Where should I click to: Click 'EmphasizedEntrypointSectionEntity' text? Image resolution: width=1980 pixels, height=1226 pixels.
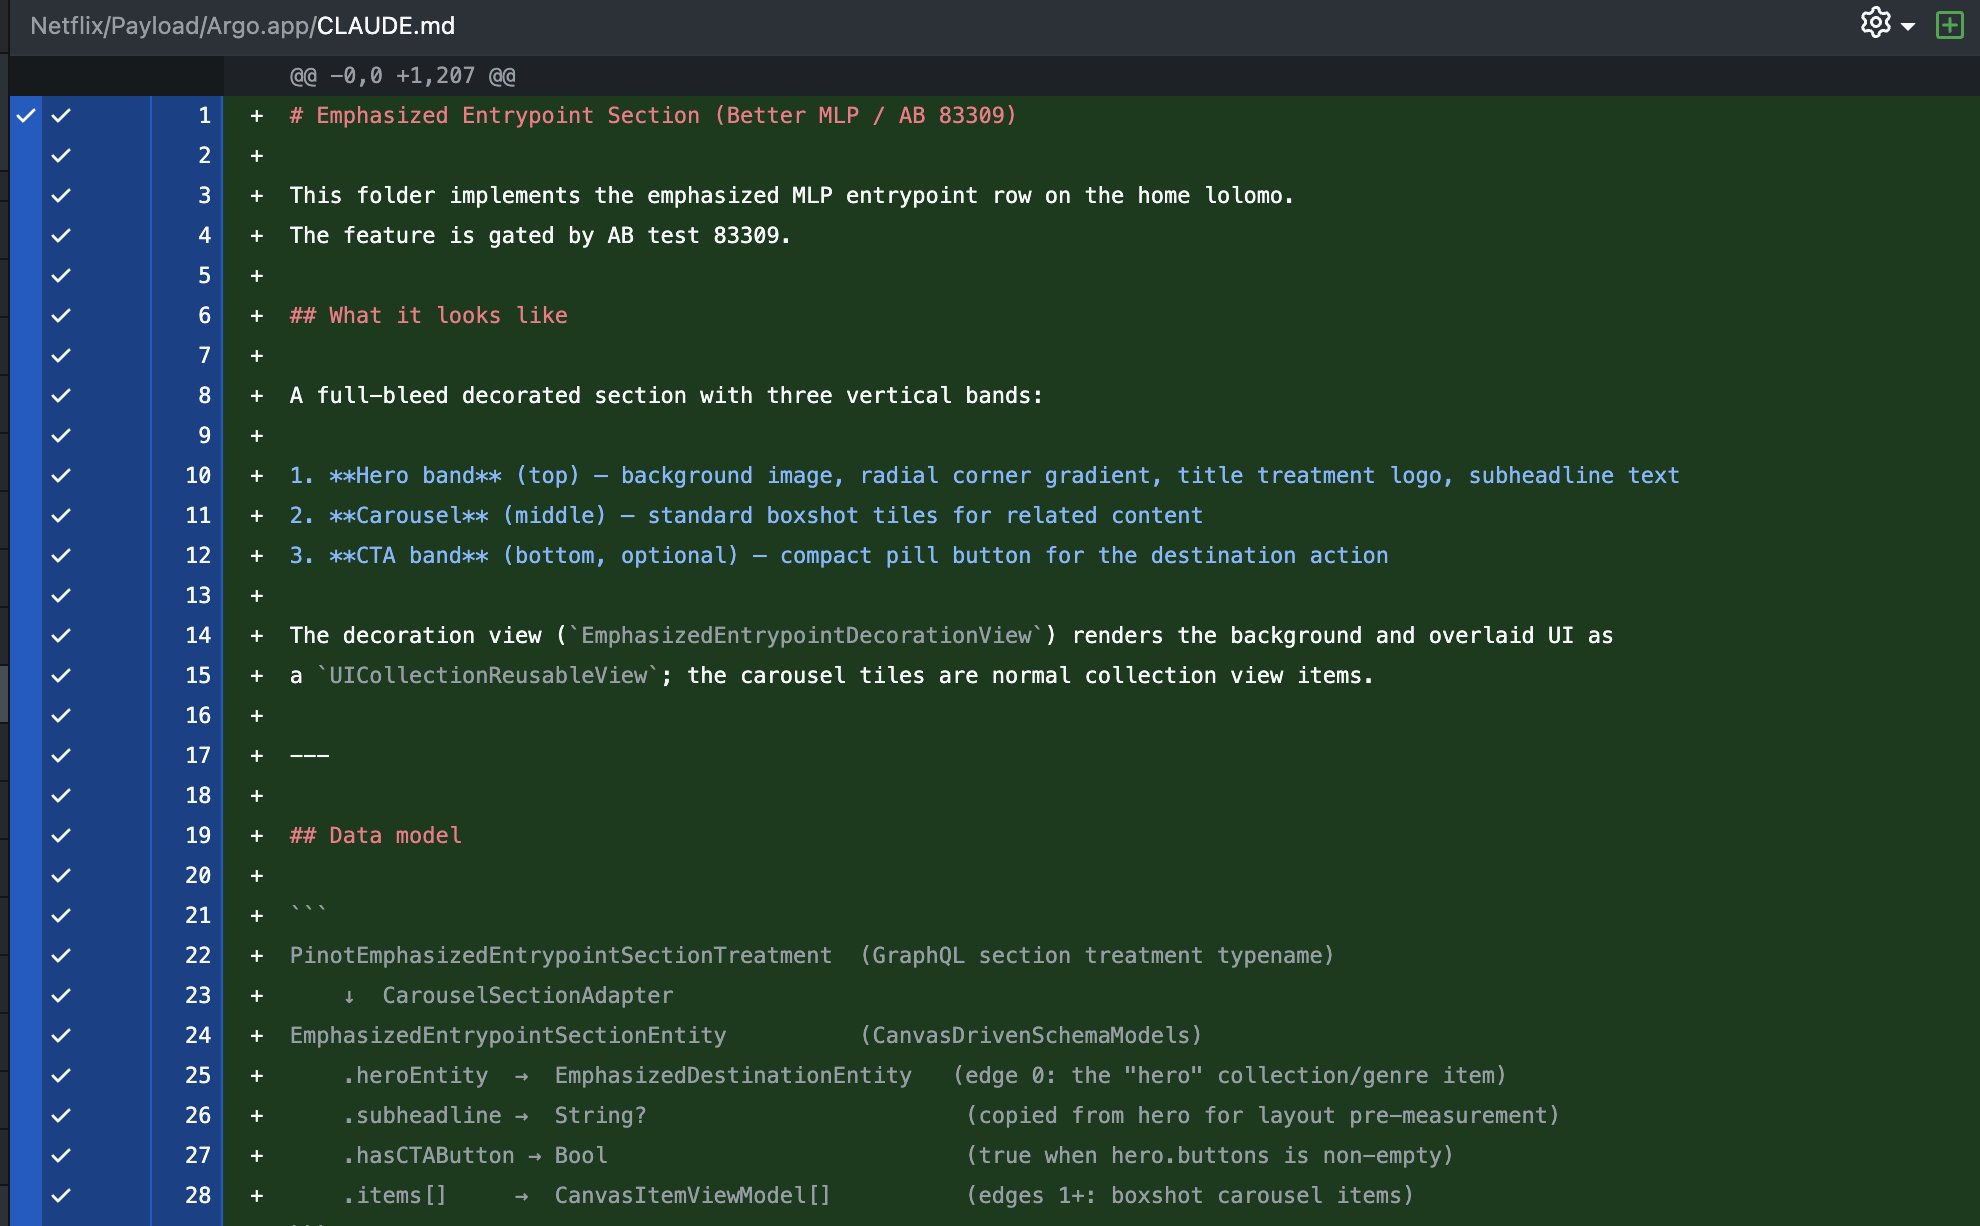pos(508,1035)
